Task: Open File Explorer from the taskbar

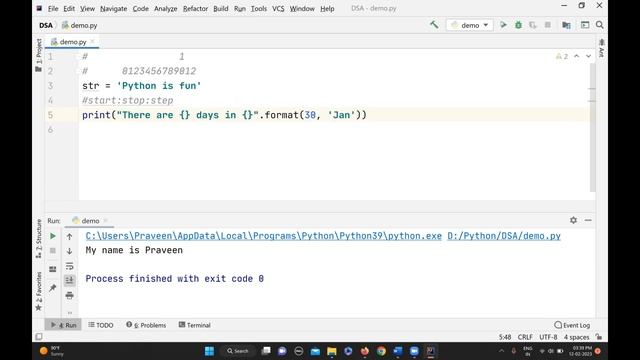Action: click(331, 351)
